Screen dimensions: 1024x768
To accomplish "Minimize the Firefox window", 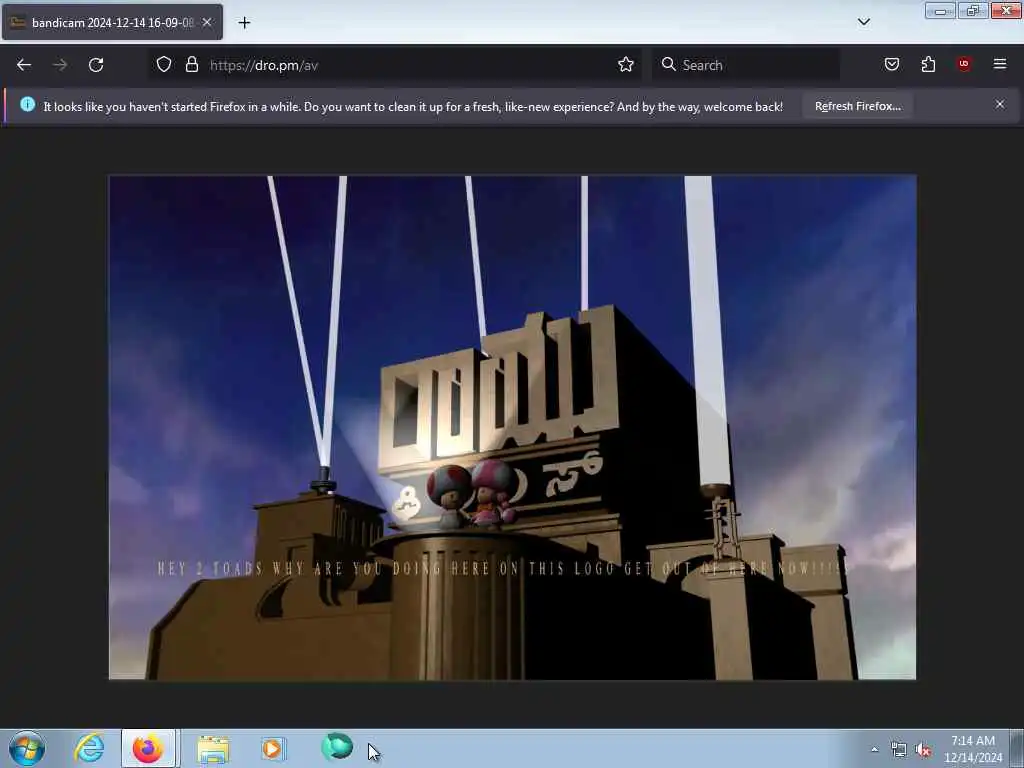I will point(940,10).
